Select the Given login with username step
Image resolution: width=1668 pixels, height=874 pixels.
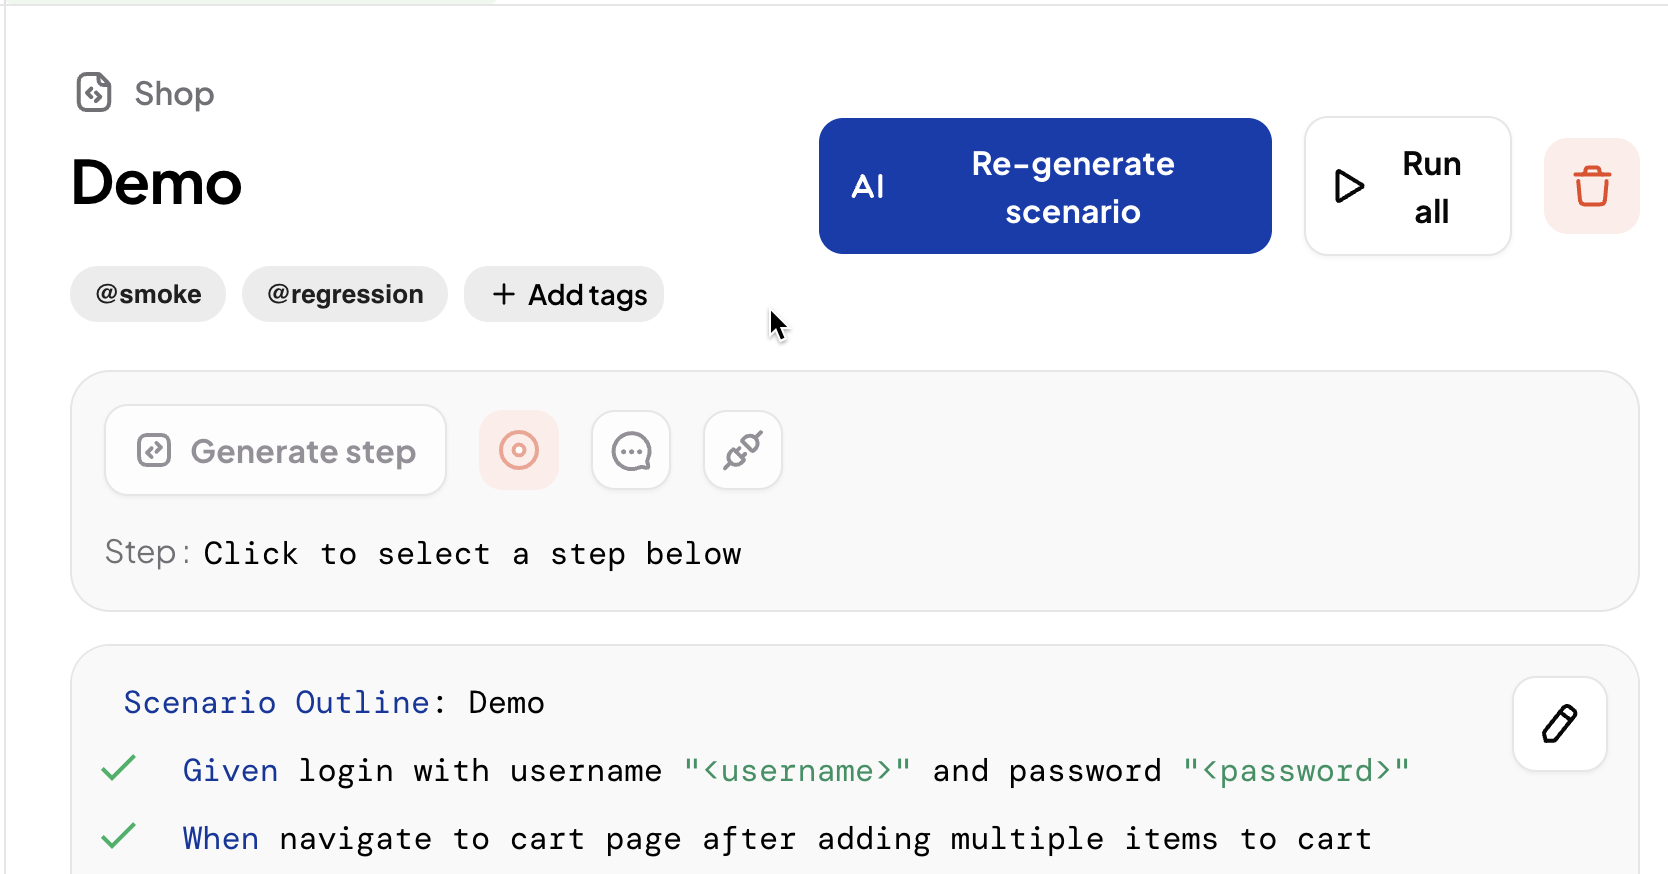click(796, 771)
